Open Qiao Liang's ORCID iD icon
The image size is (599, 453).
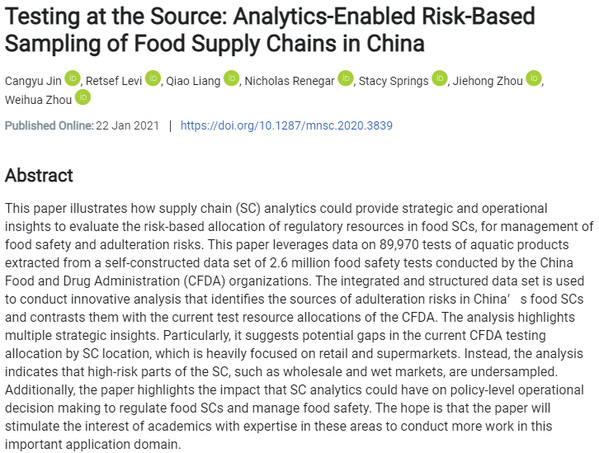(231, 79)
